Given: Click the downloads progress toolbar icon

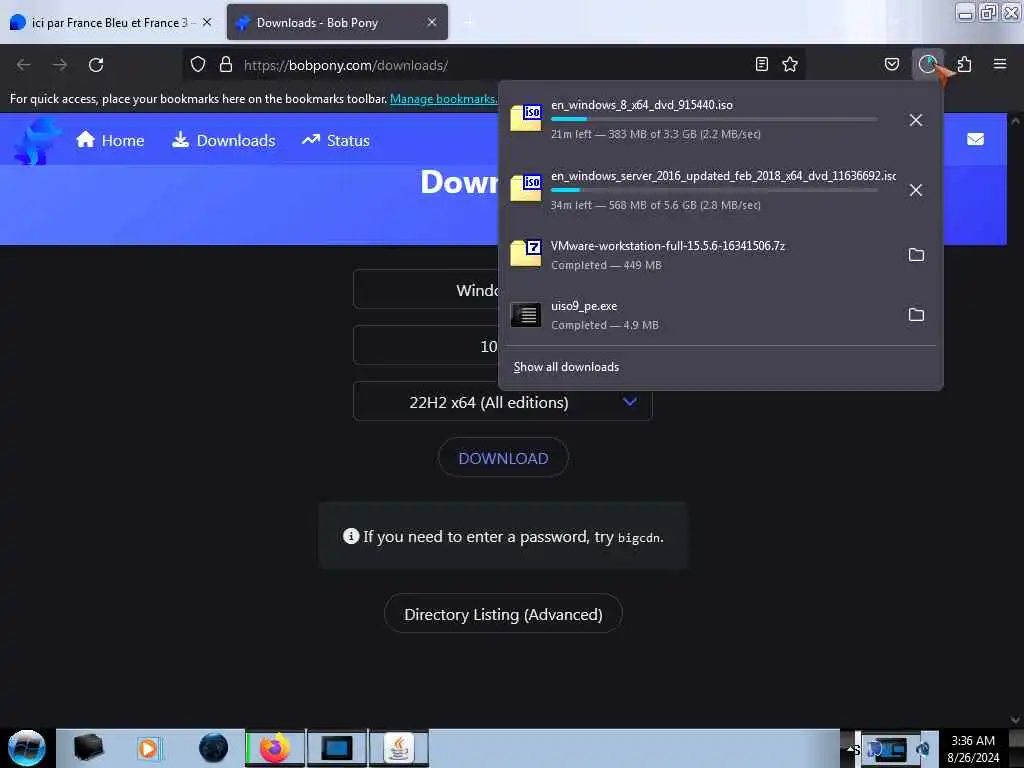Looking at the screenshot, I should pyautogui.click(x=927, y=64).
